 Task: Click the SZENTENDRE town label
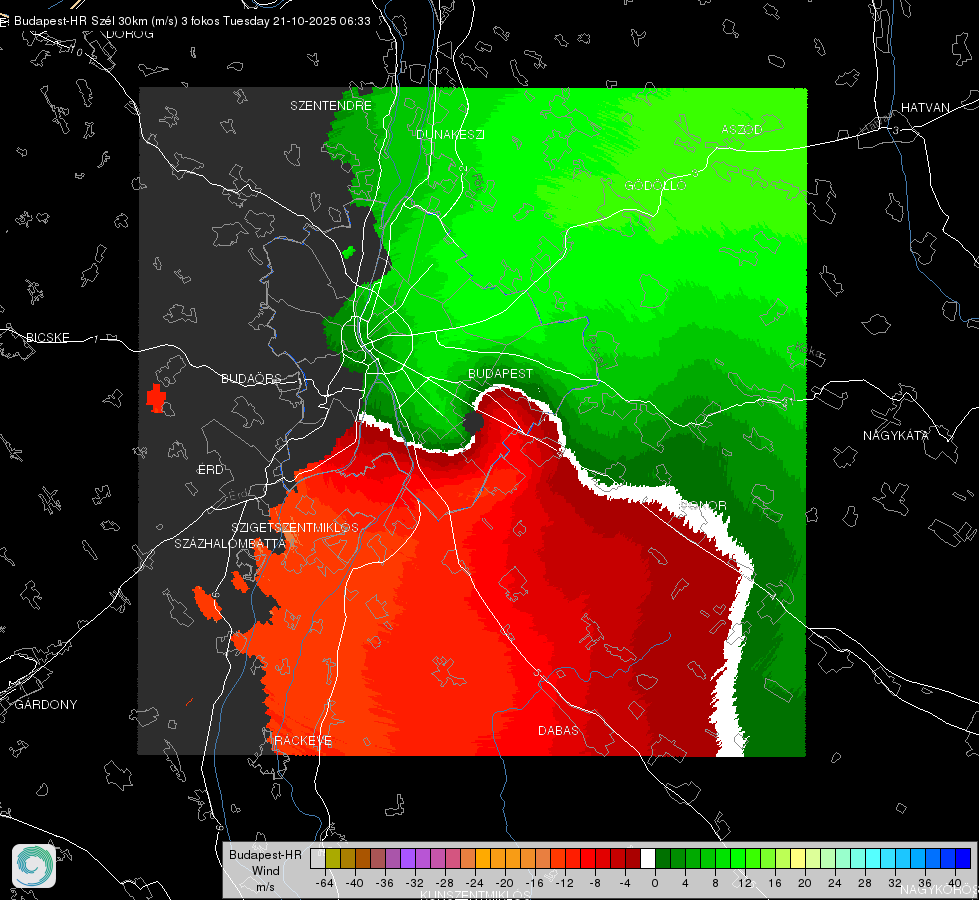pos(331,106)
